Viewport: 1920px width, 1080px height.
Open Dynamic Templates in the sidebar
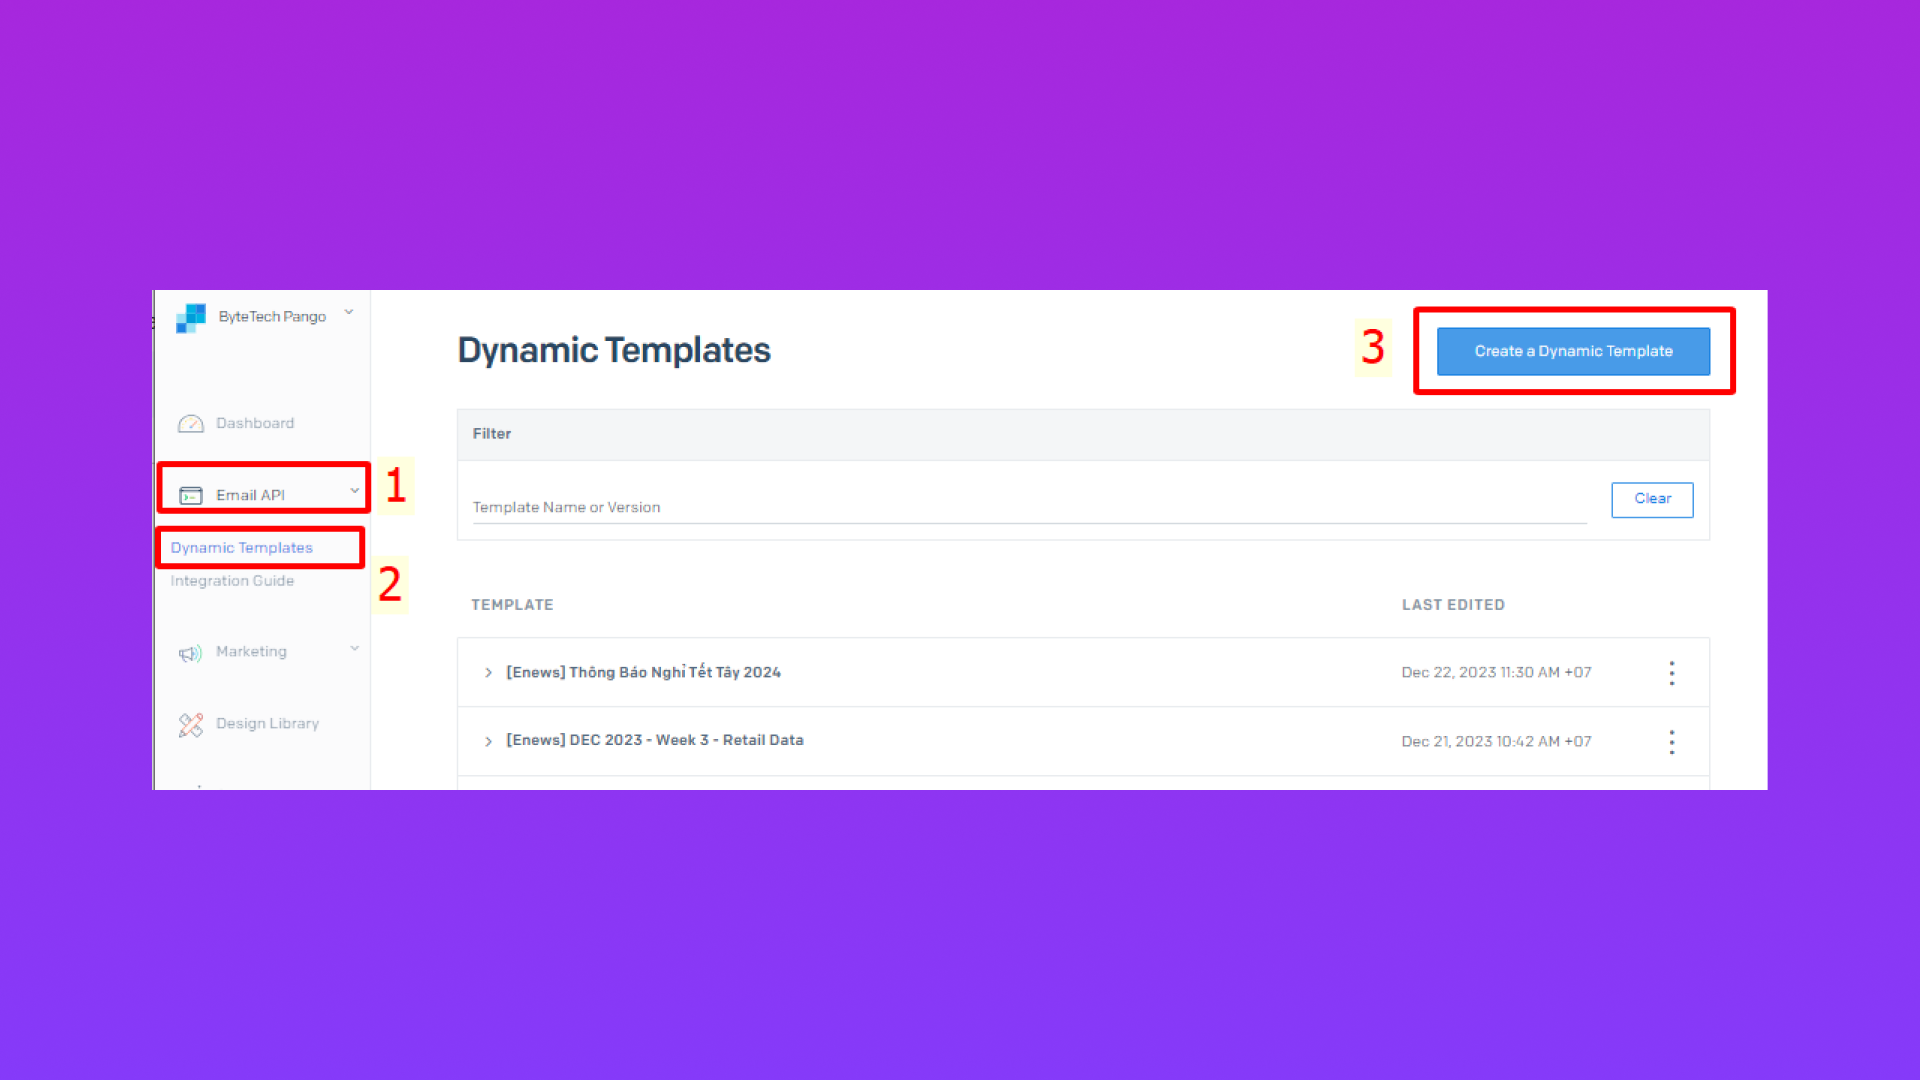pyautogui.click(x=241, y=548)
